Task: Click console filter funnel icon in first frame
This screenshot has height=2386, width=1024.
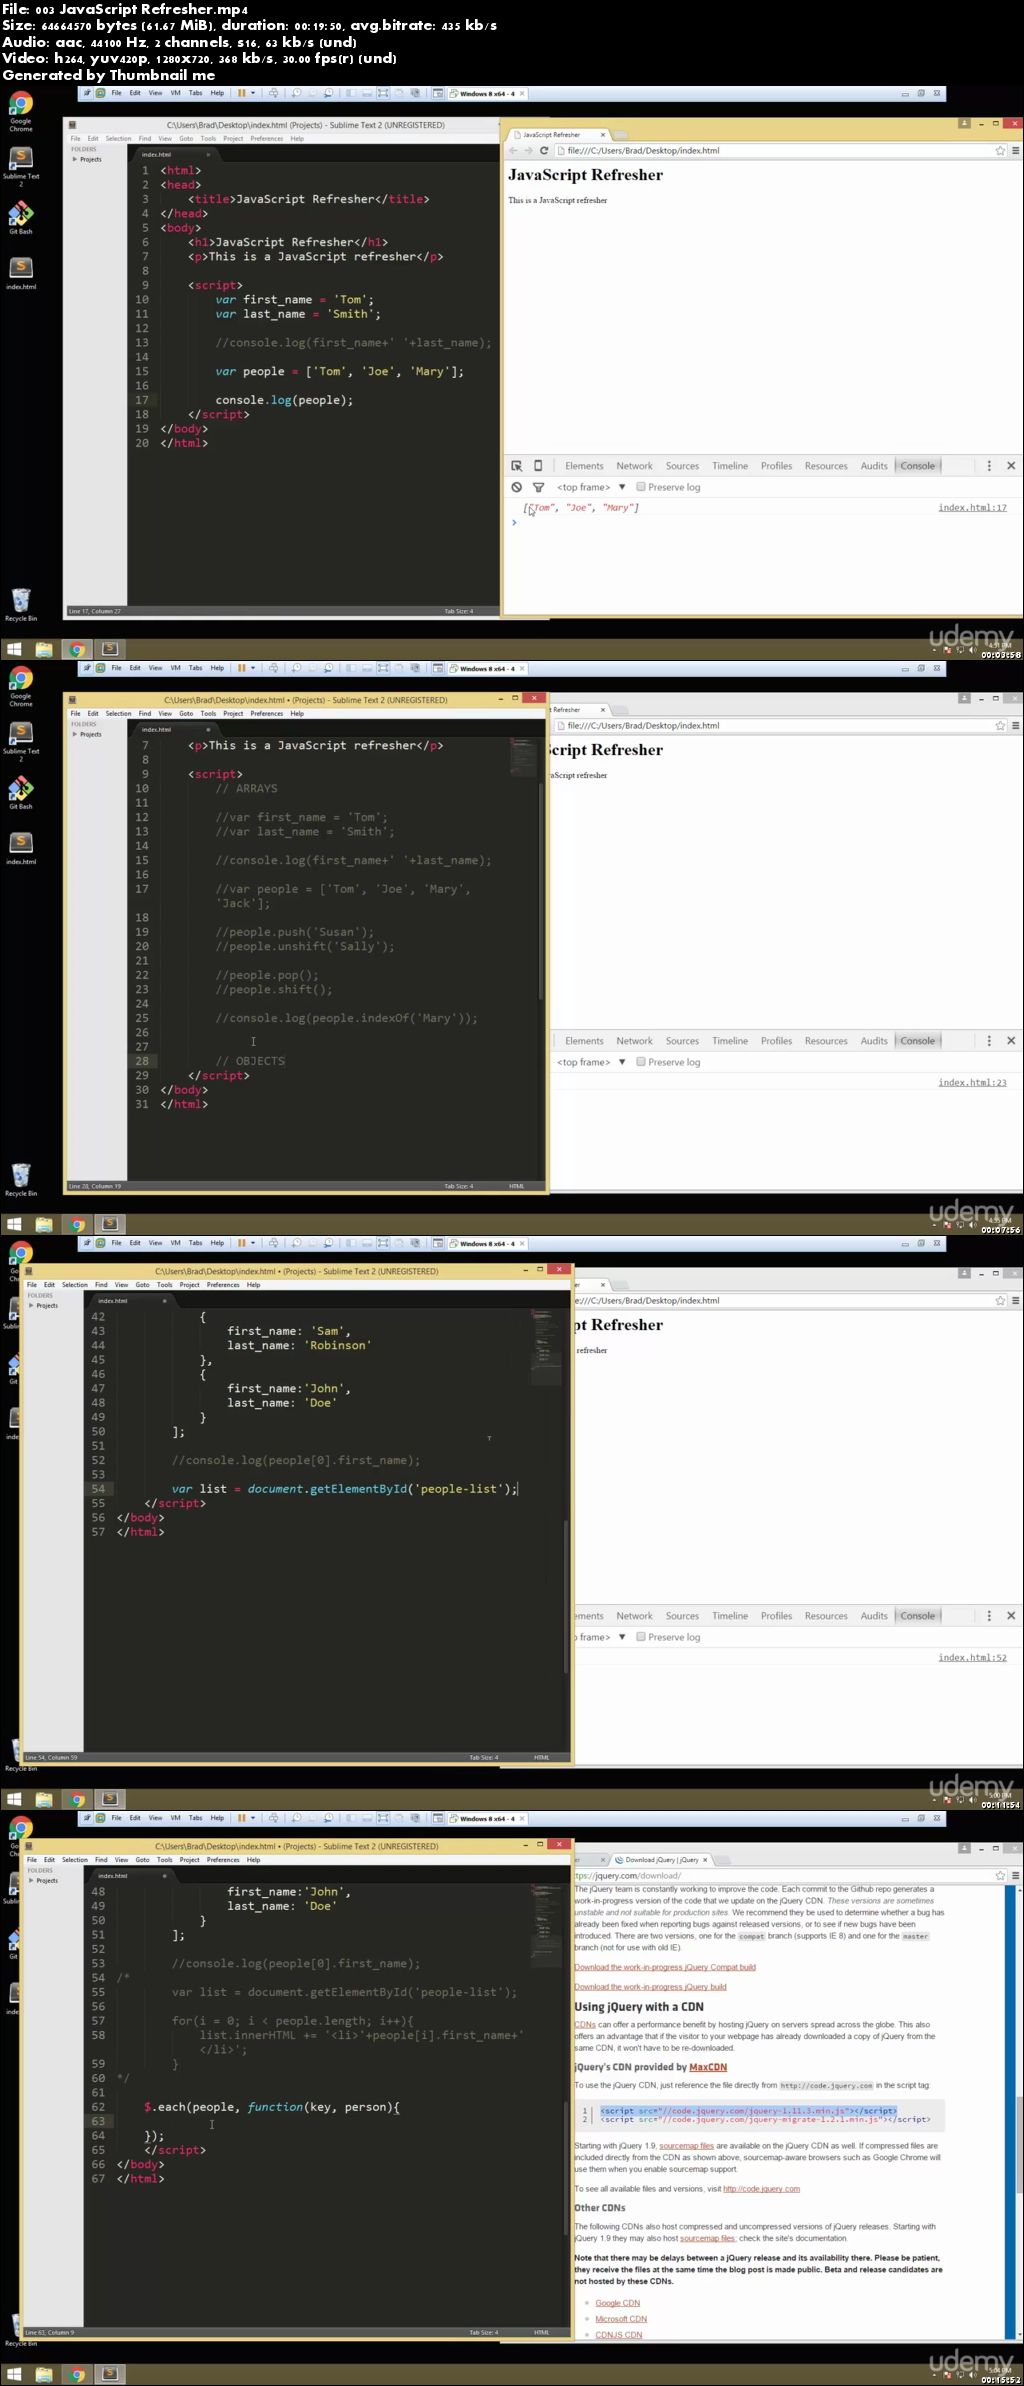Action: click(x=538, y=487)
